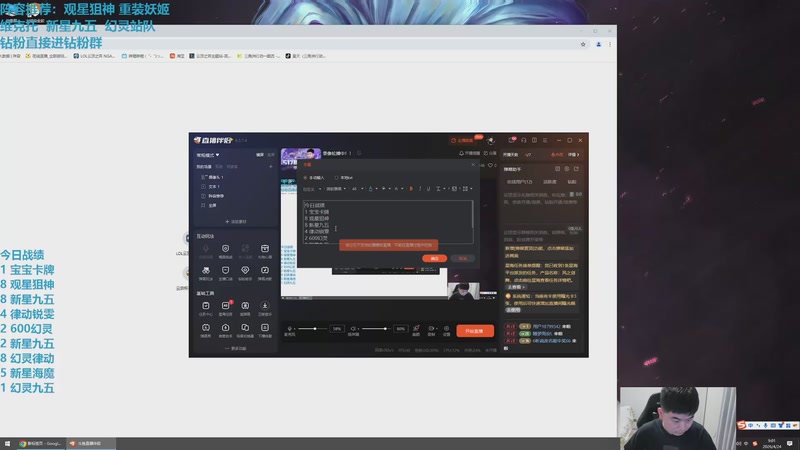The width and height of the screenshot is (800, 450).
Task: Click the bookmark star in Chrome address bar
Action: click(583, 44)
